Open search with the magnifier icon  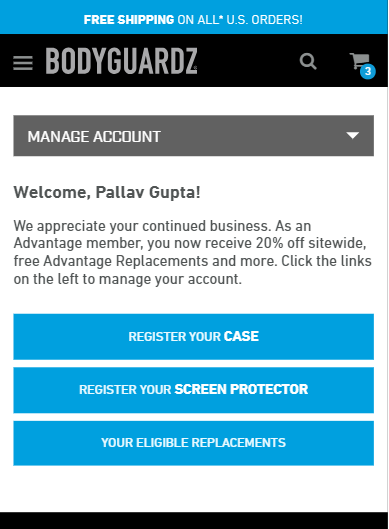click(x=308, y=61)
